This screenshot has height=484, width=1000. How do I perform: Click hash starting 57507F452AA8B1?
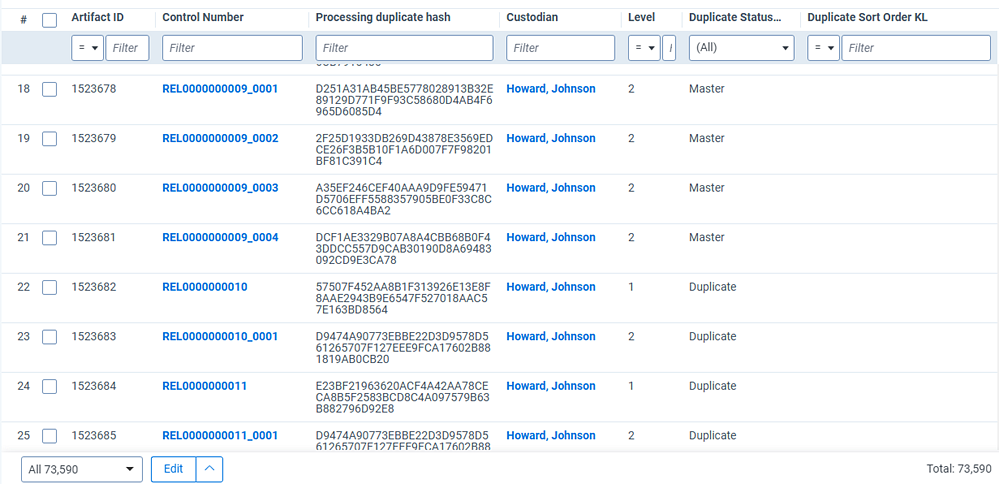coord(404,298)
